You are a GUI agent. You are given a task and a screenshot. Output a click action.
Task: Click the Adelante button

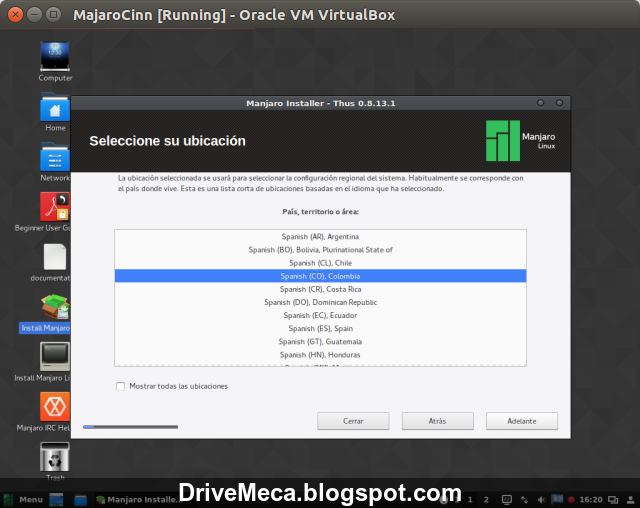pyautogui.click(x=522, y=421)
